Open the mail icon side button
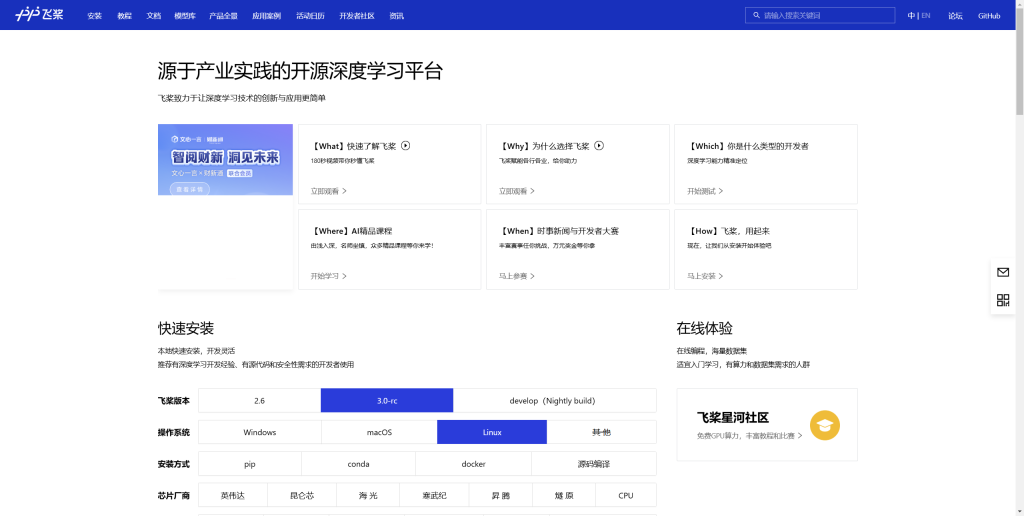The image size is (1024, 516). [1003, 272]
